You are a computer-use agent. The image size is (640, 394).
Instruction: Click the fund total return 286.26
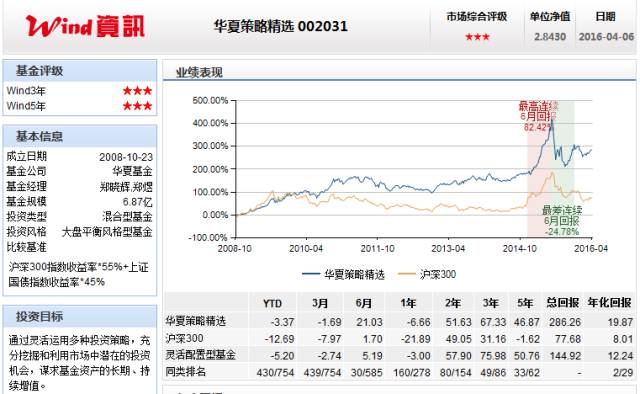coord(565,322)
